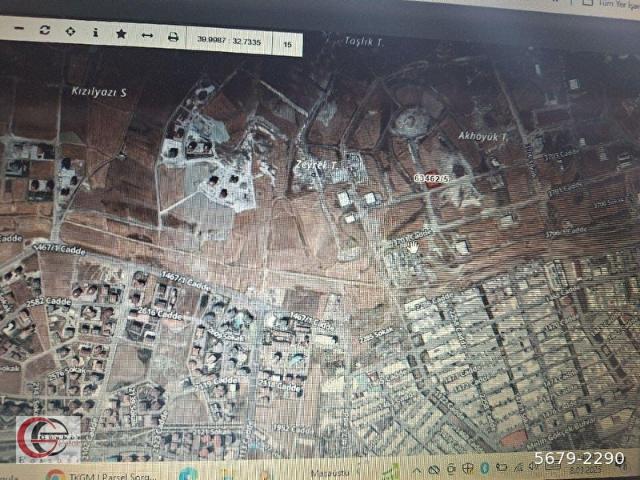Click the coordinate readout 39.9987 : 32.7335
This screenshot has width=640, height=480.
point(229,40)
